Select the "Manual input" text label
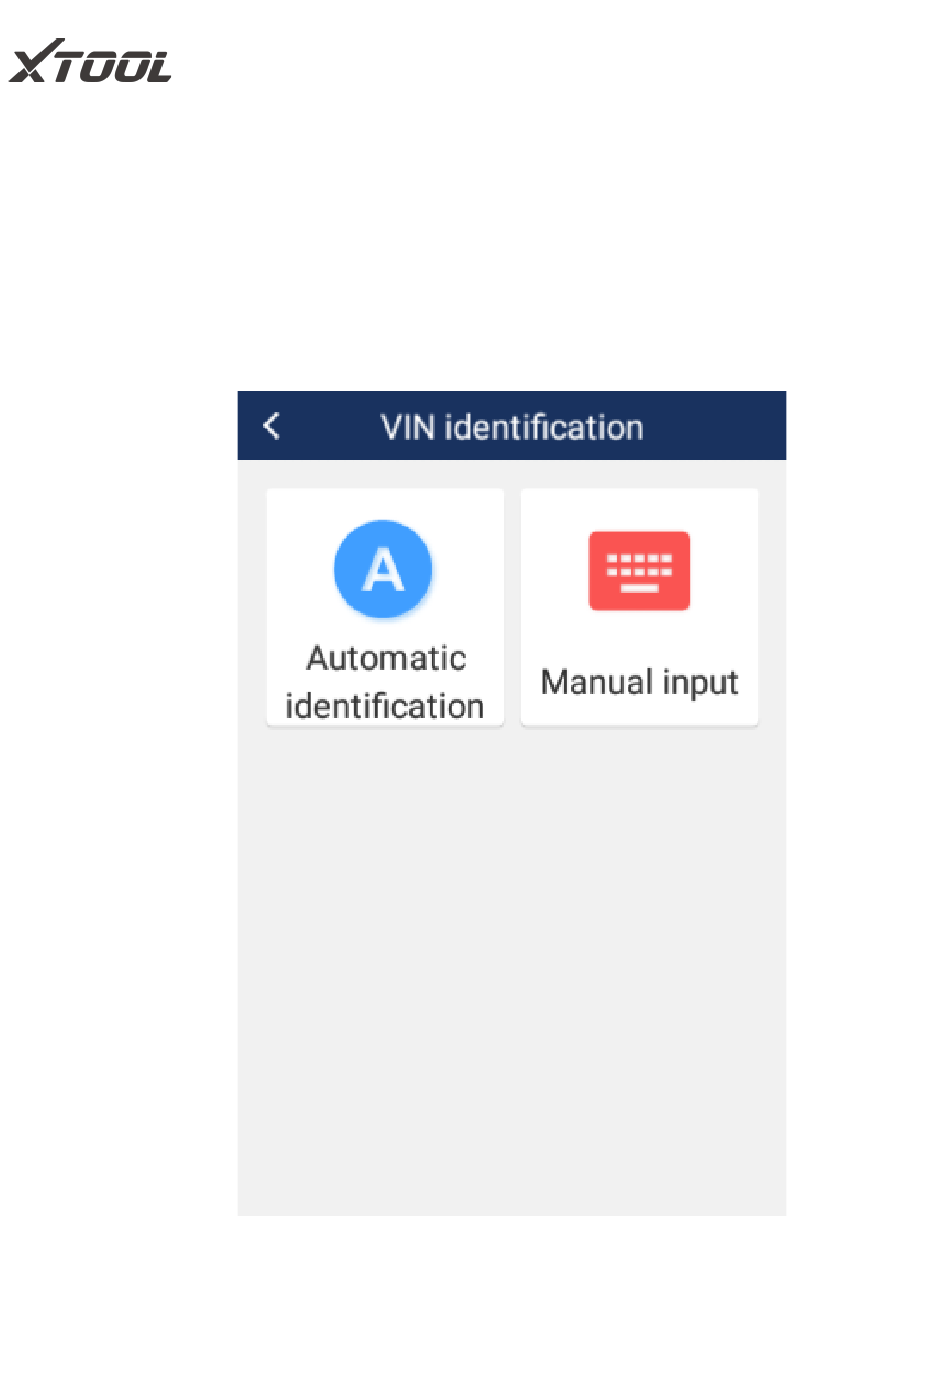The image size is (950, 1378). click(x=639, y=682)
